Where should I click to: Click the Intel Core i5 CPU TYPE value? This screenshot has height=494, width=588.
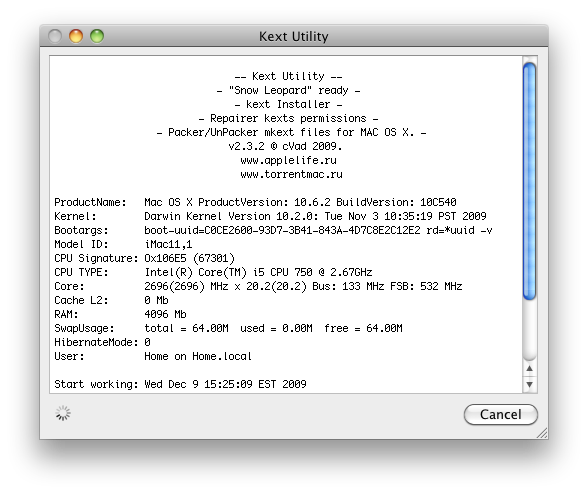pyautogui.click(x=258, y=272)
